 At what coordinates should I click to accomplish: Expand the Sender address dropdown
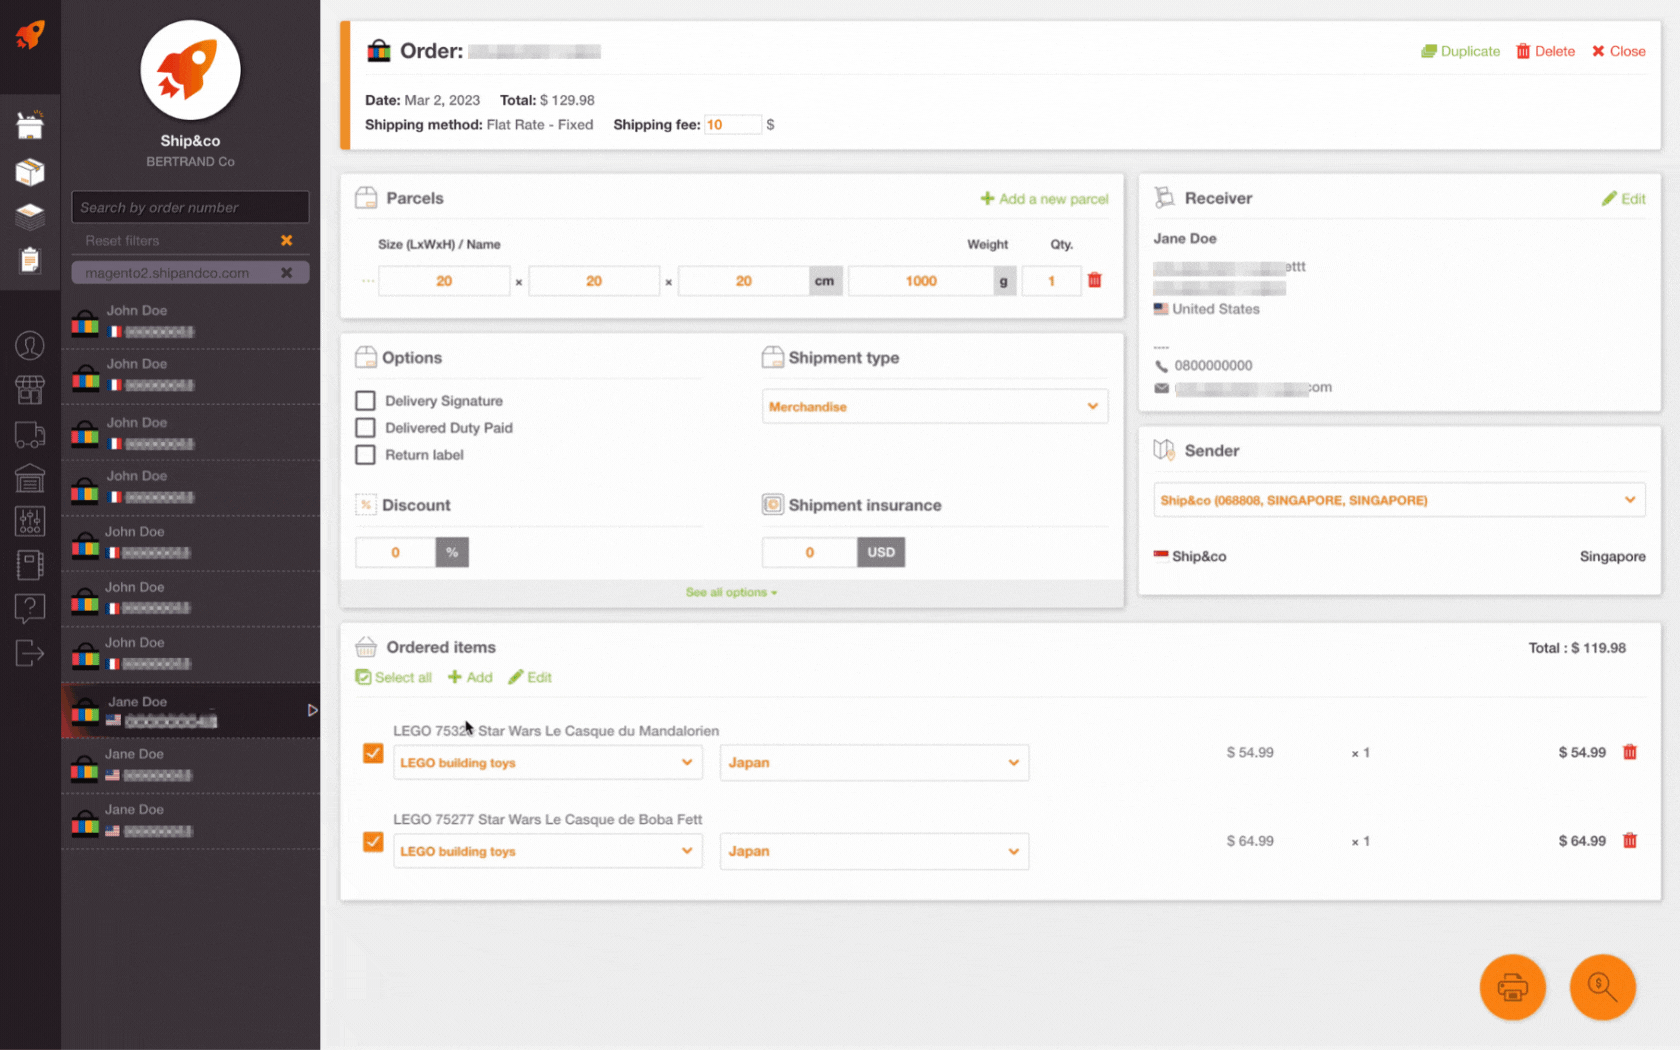tap(1398, 500)
